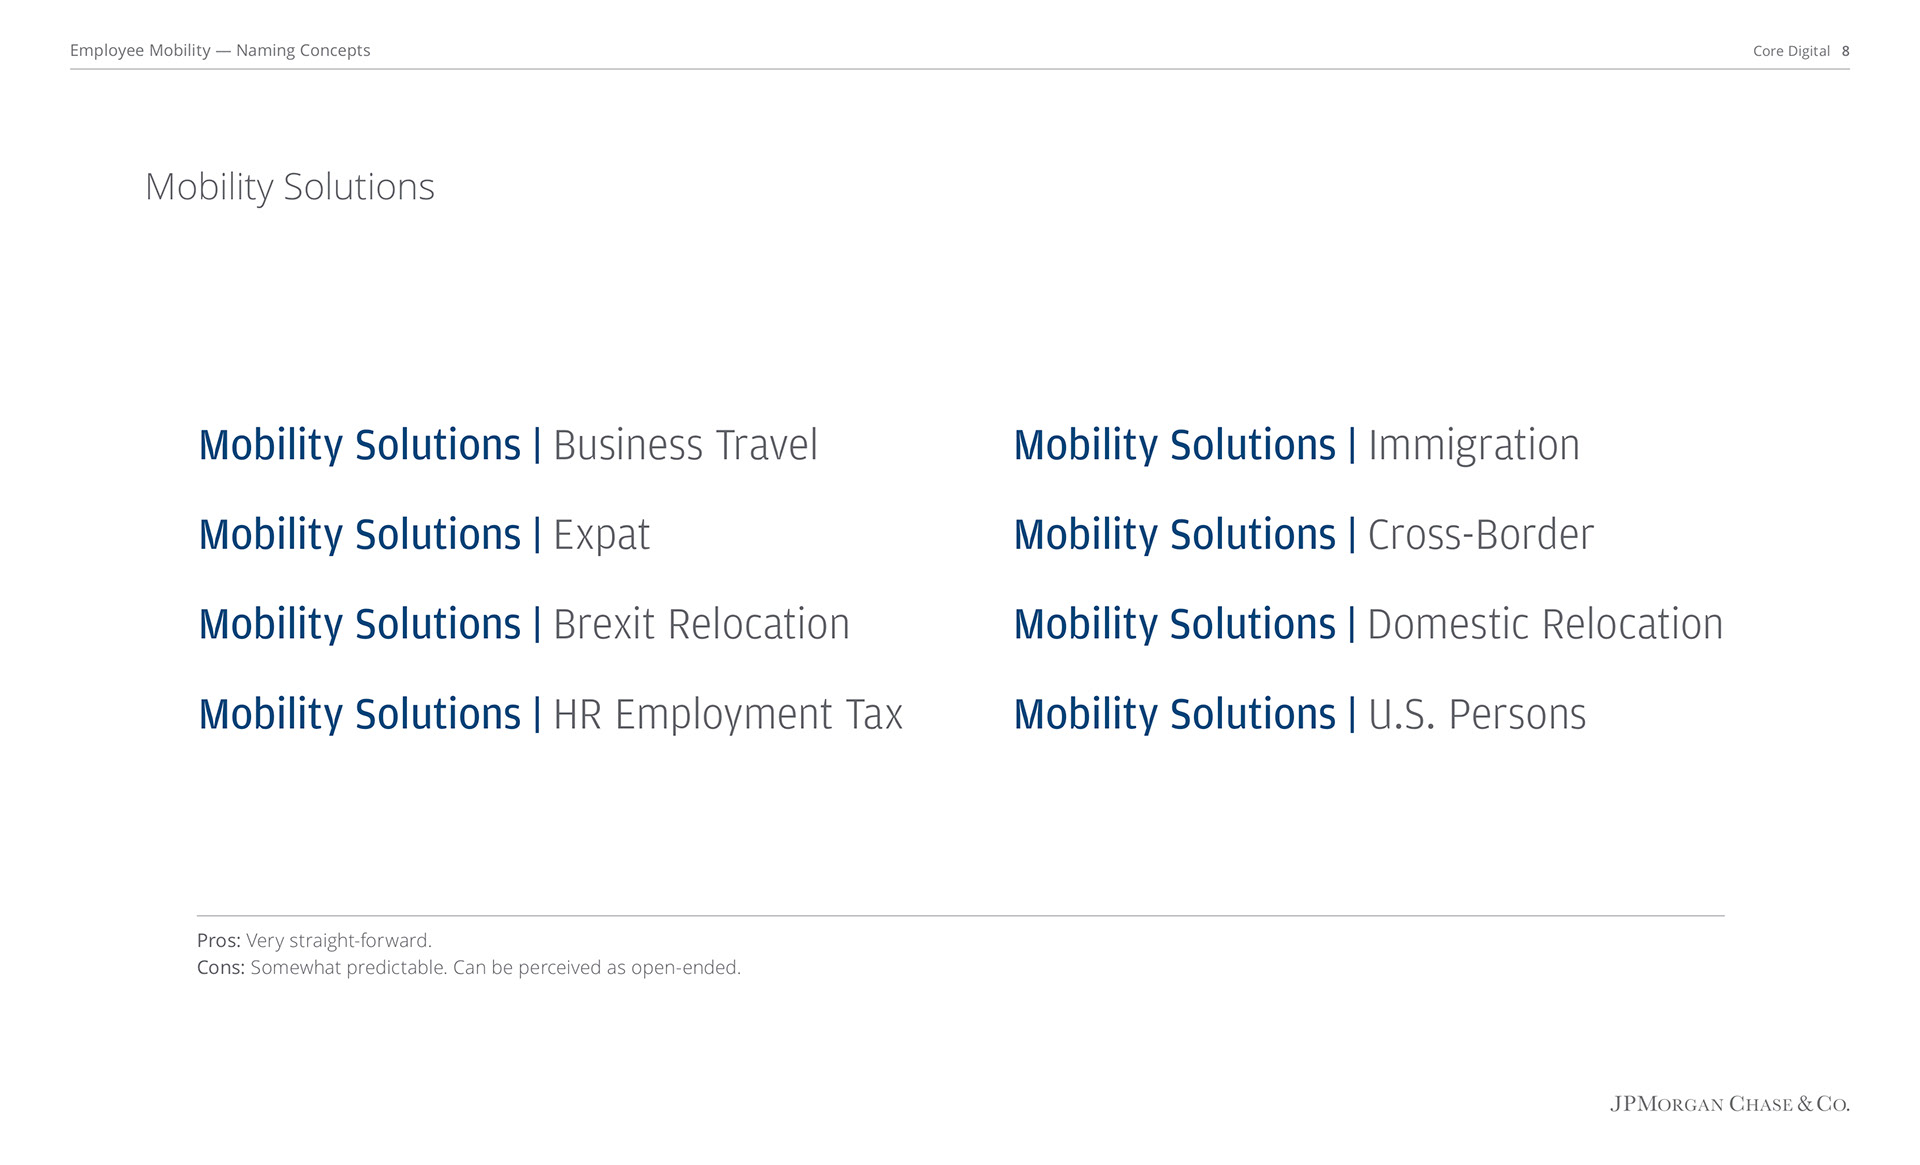The height and width of the screenshot is (1165, 1920).
Task: Click the Core Digital label
Action: [1791, 51]
